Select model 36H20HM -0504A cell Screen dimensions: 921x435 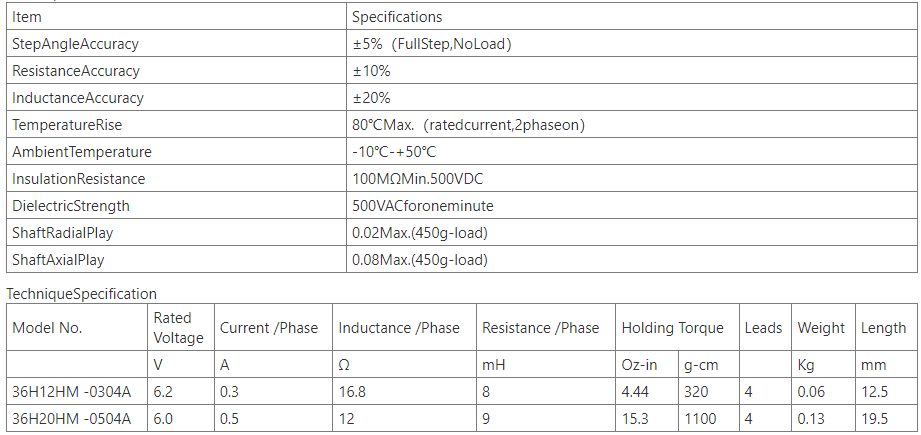click(77, 419)
